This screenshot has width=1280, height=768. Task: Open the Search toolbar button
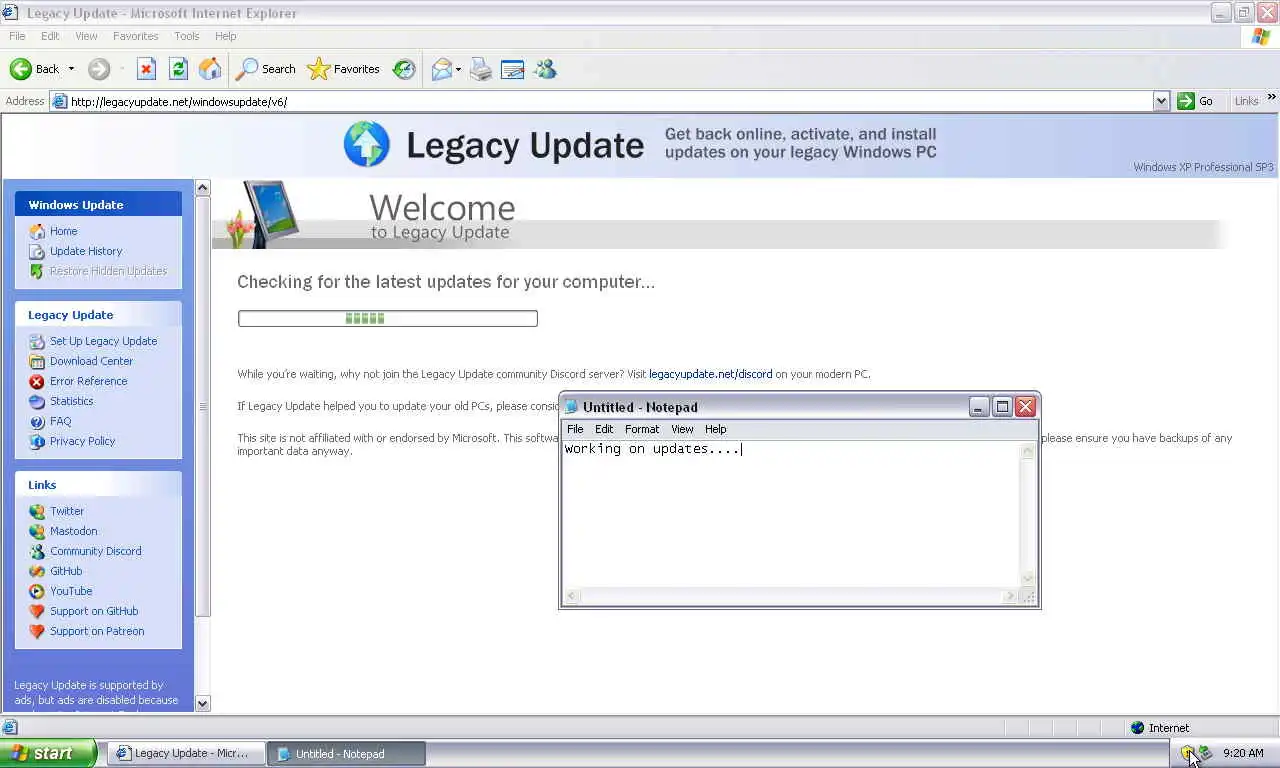coord(266,69)
